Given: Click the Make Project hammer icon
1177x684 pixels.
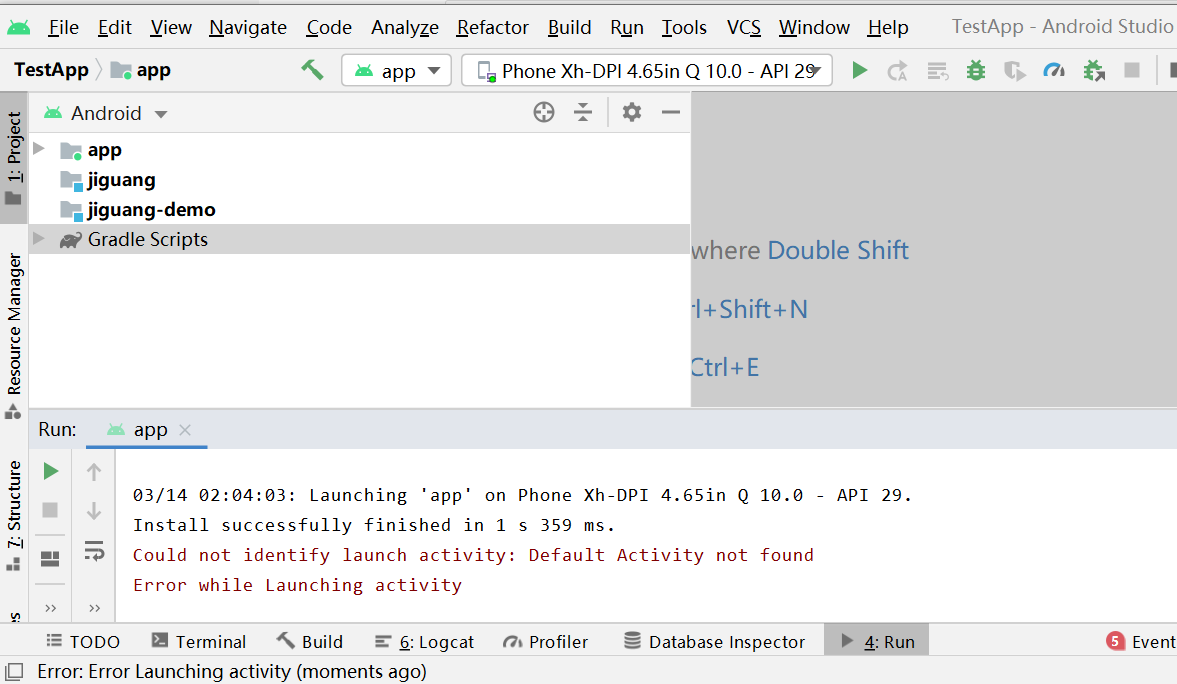Looking at the screenshot, I should point(312,70).
